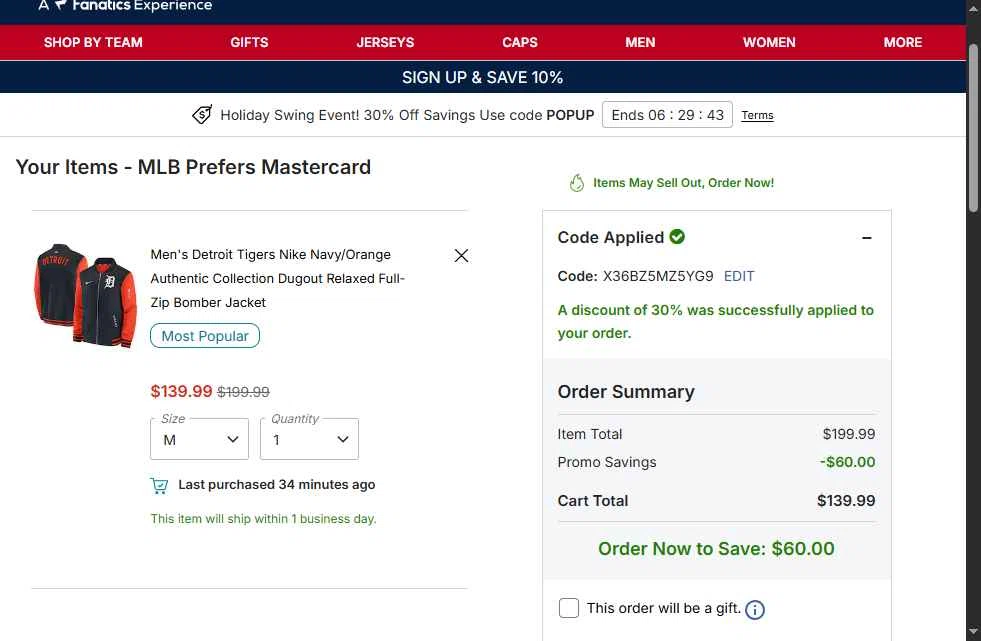This screenshot has width=981, height=641.
Task: Collapse the Code Applied section
Action: pos(867,238)
